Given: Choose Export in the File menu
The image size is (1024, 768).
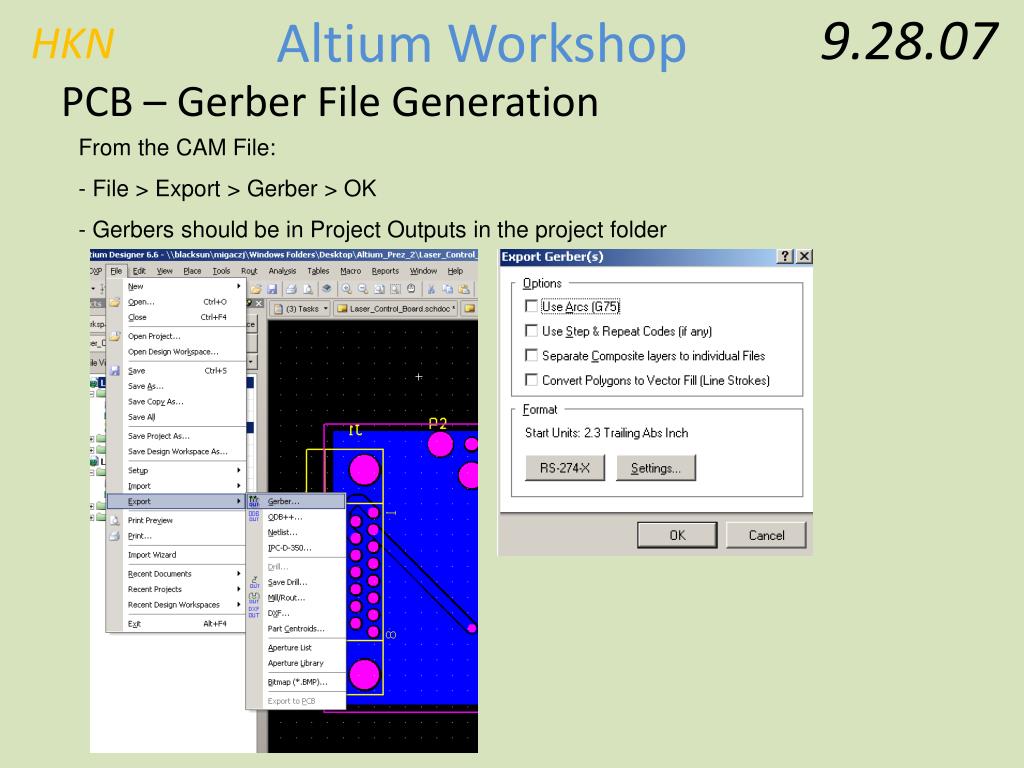Looking at the screenshot, I should 176,502.
